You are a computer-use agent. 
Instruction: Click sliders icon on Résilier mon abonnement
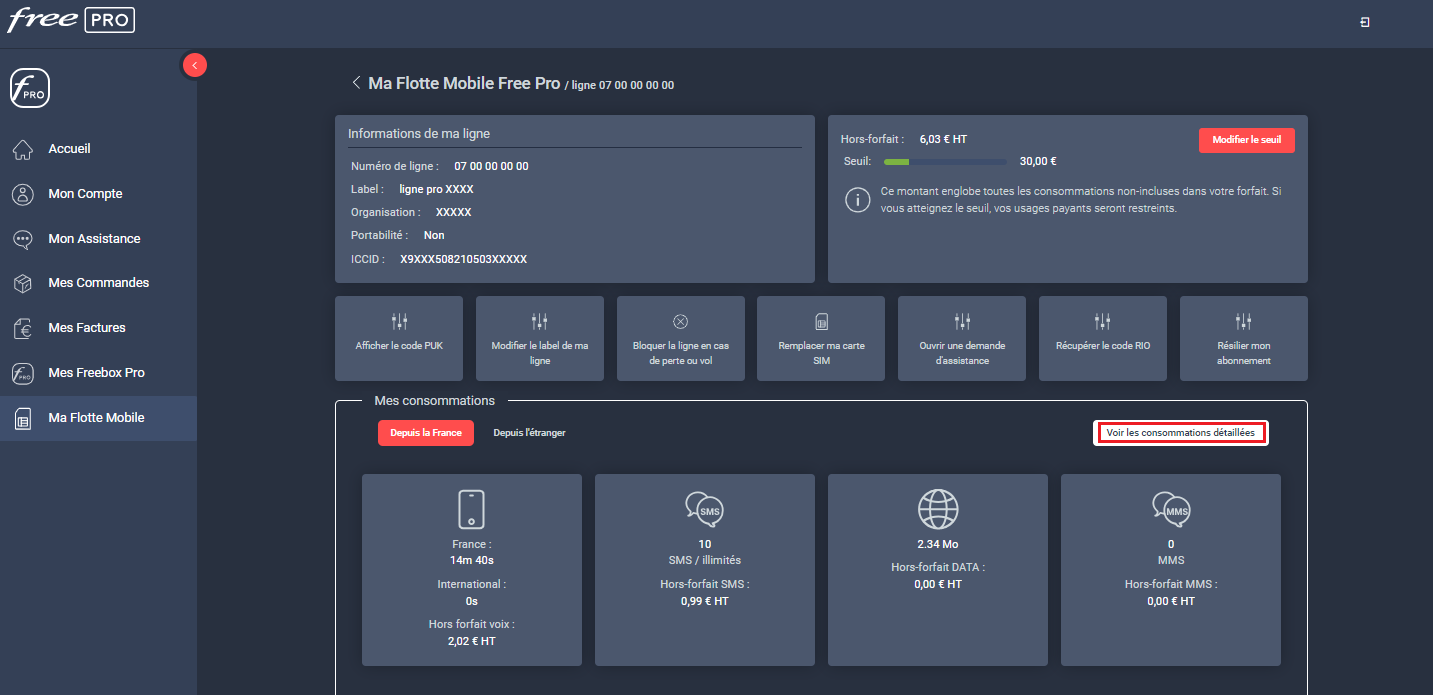click(1244, 321)
